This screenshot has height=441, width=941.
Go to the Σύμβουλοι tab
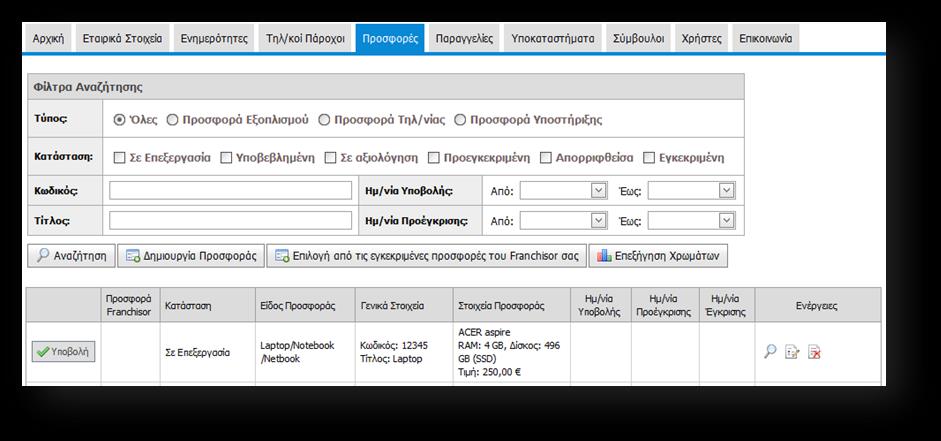pyautogui.click(x=639, y=38)
